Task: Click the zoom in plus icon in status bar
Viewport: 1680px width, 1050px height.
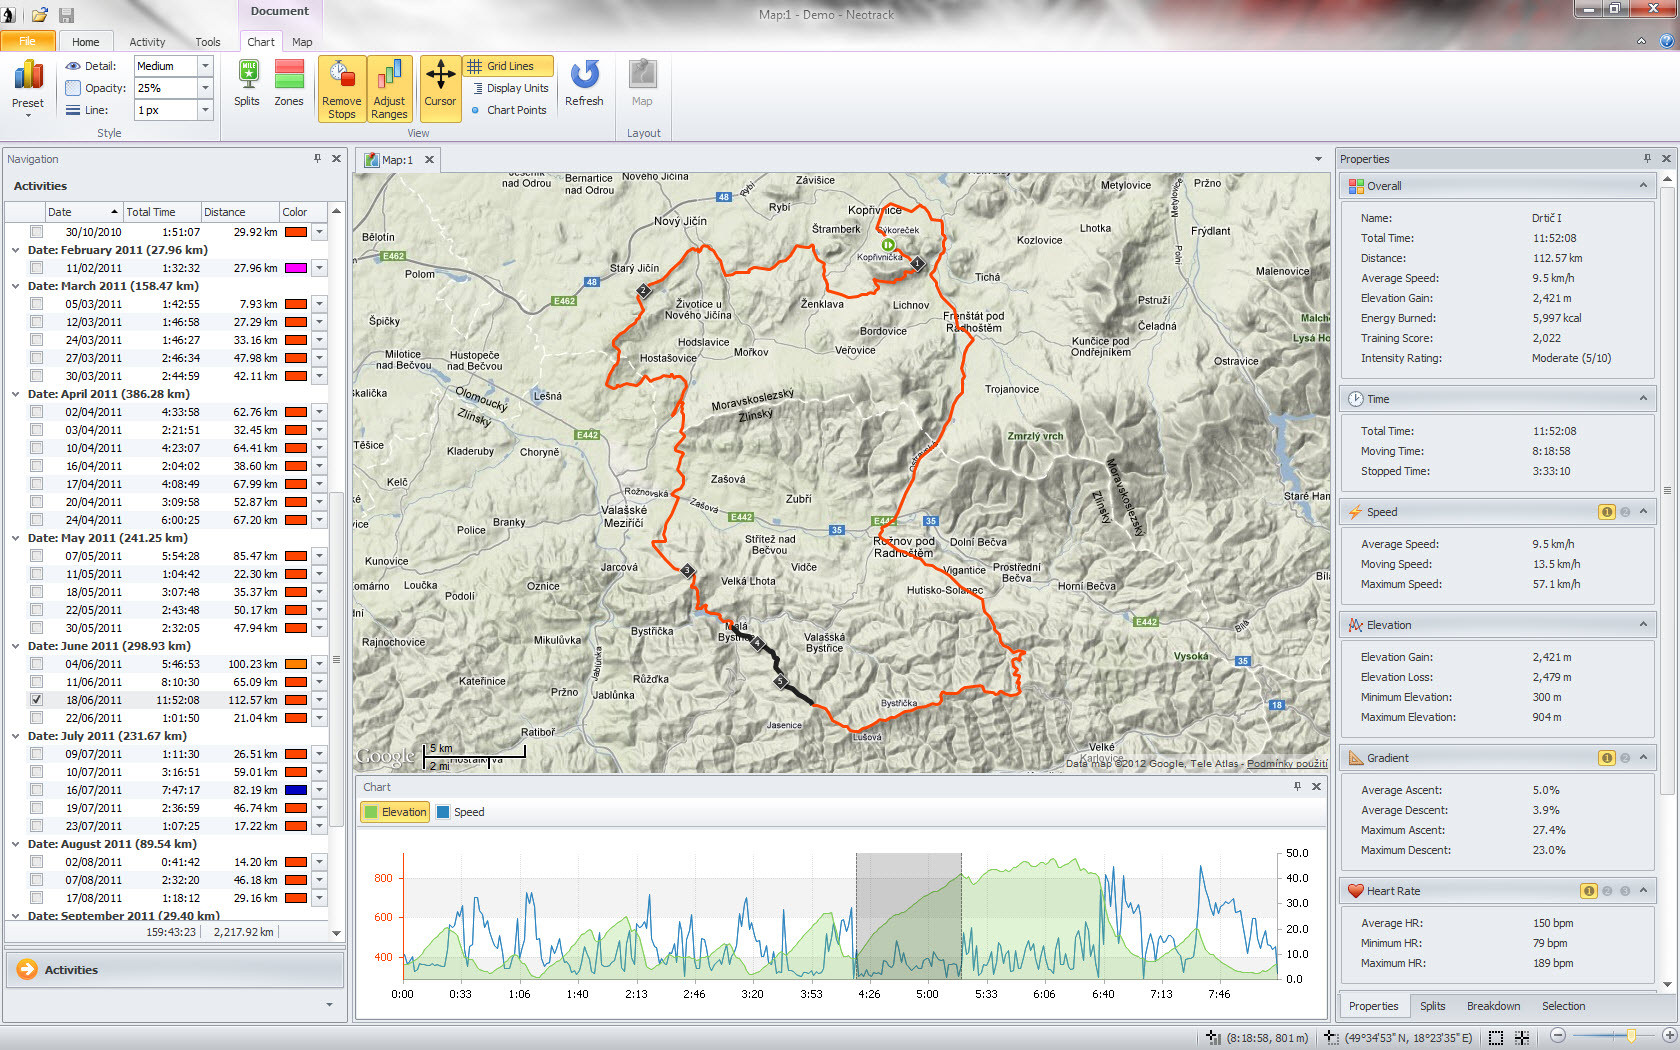Action: (1669, 1037)
